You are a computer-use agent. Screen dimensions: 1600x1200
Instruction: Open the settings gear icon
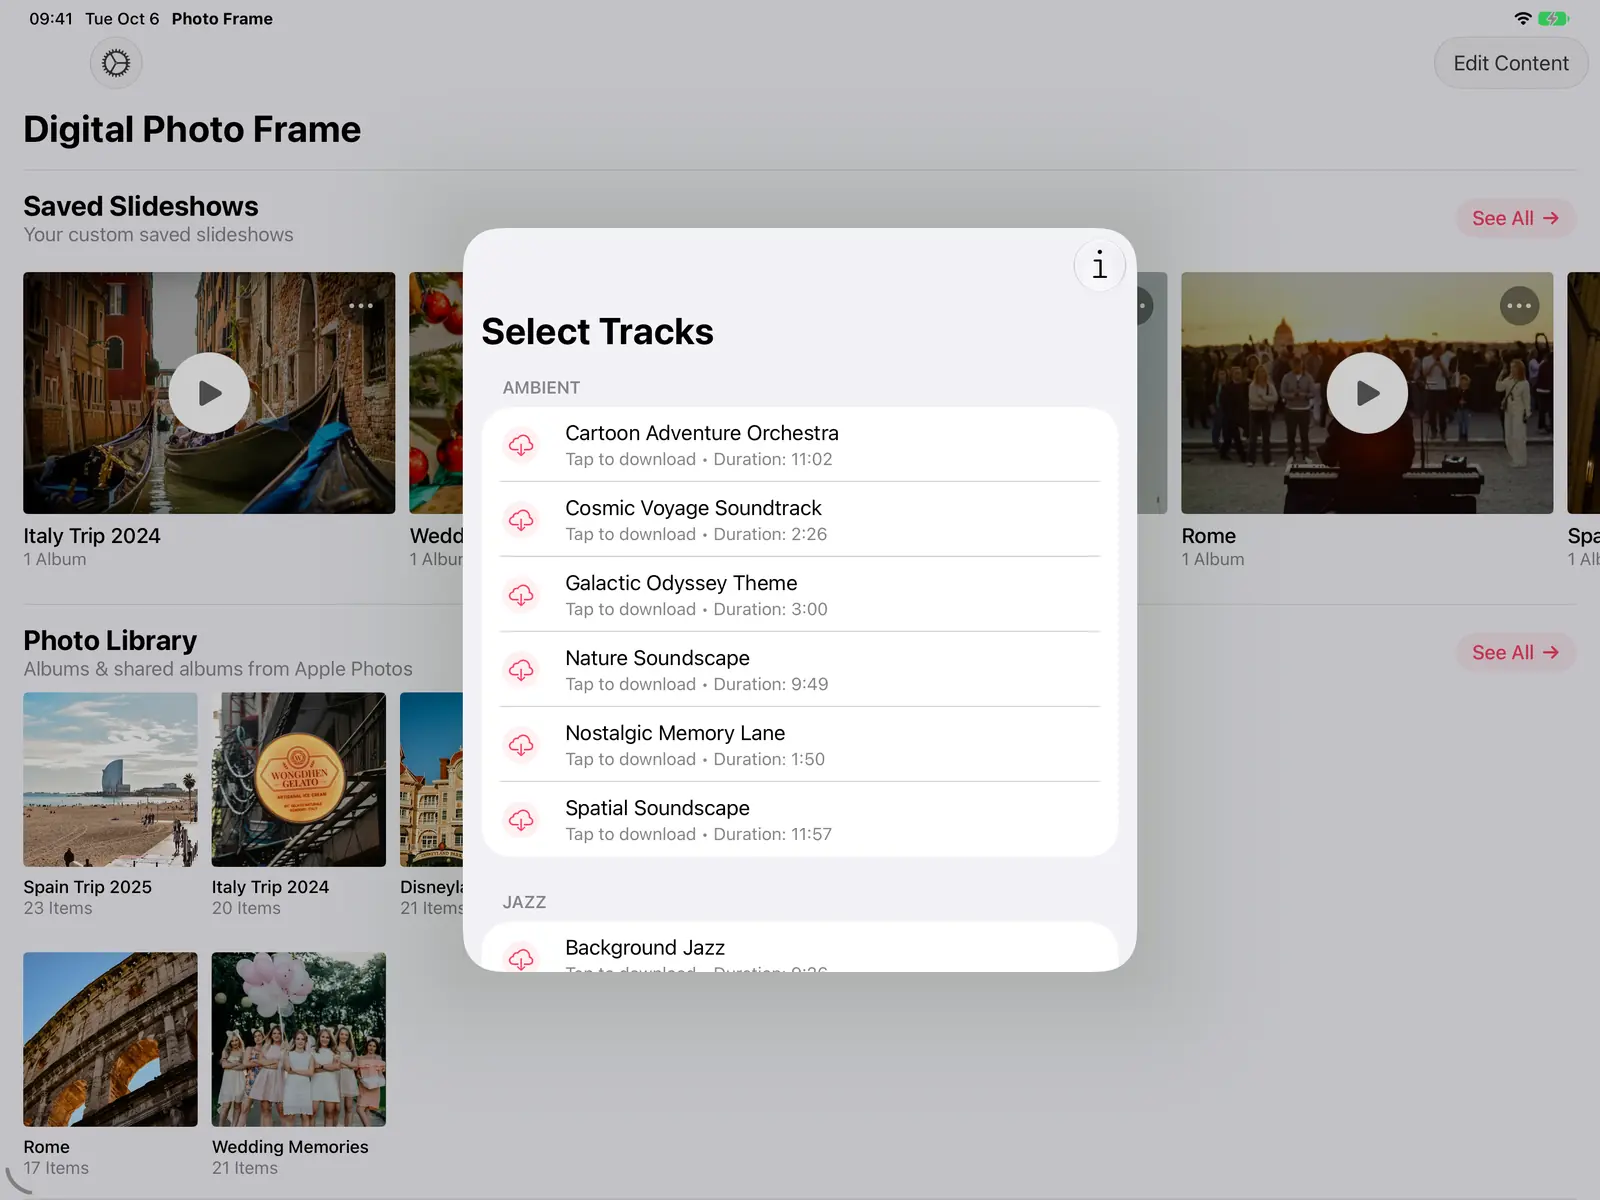(116, 63)
